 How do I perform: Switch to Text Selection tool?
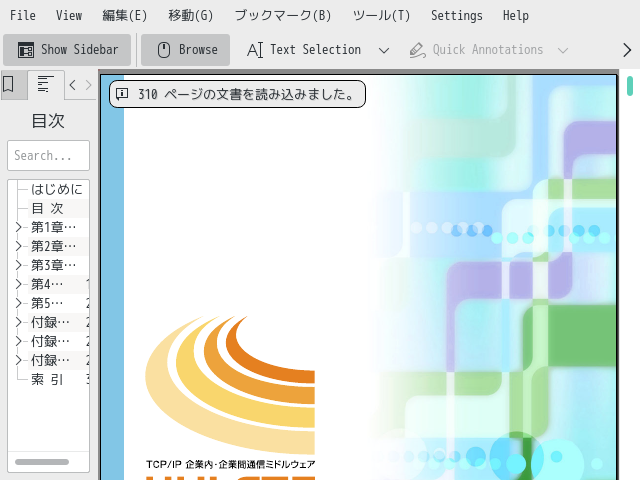coord(304,50)
